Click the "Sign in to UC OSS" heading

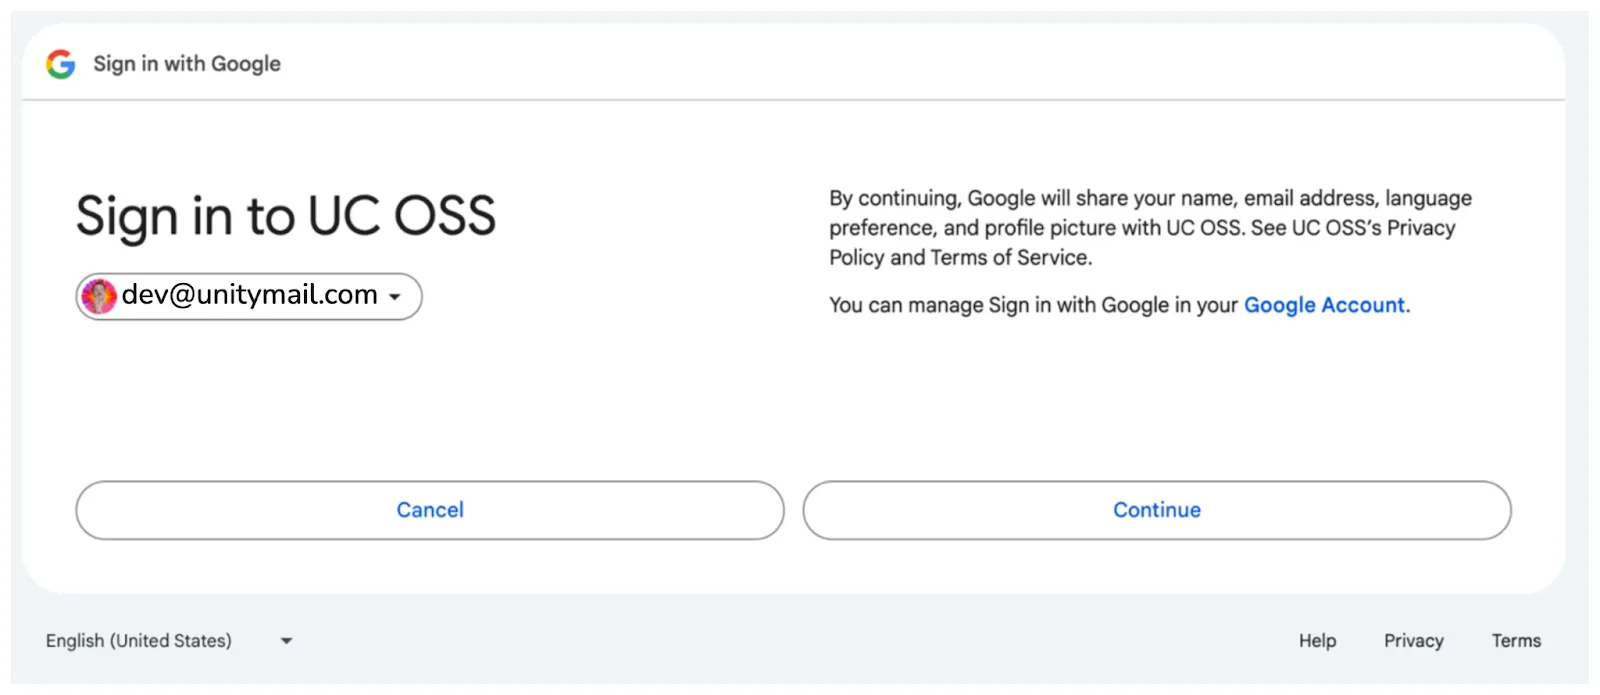point(286,216)
